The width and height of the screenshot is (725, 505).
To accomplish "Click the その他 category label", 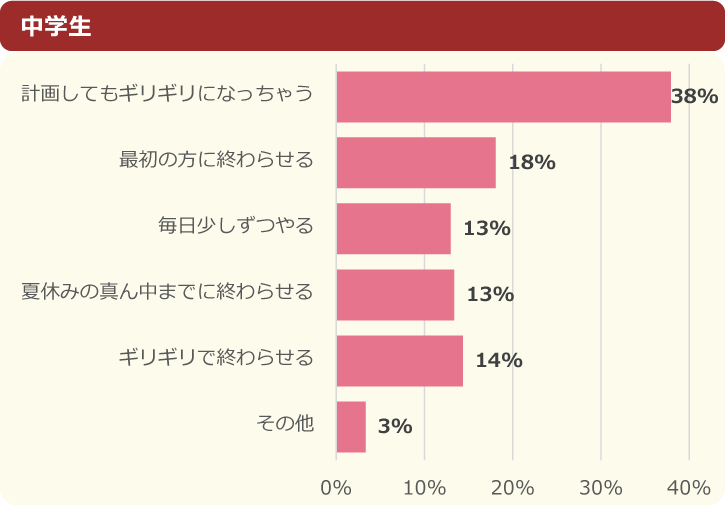I will coord(285,424).
